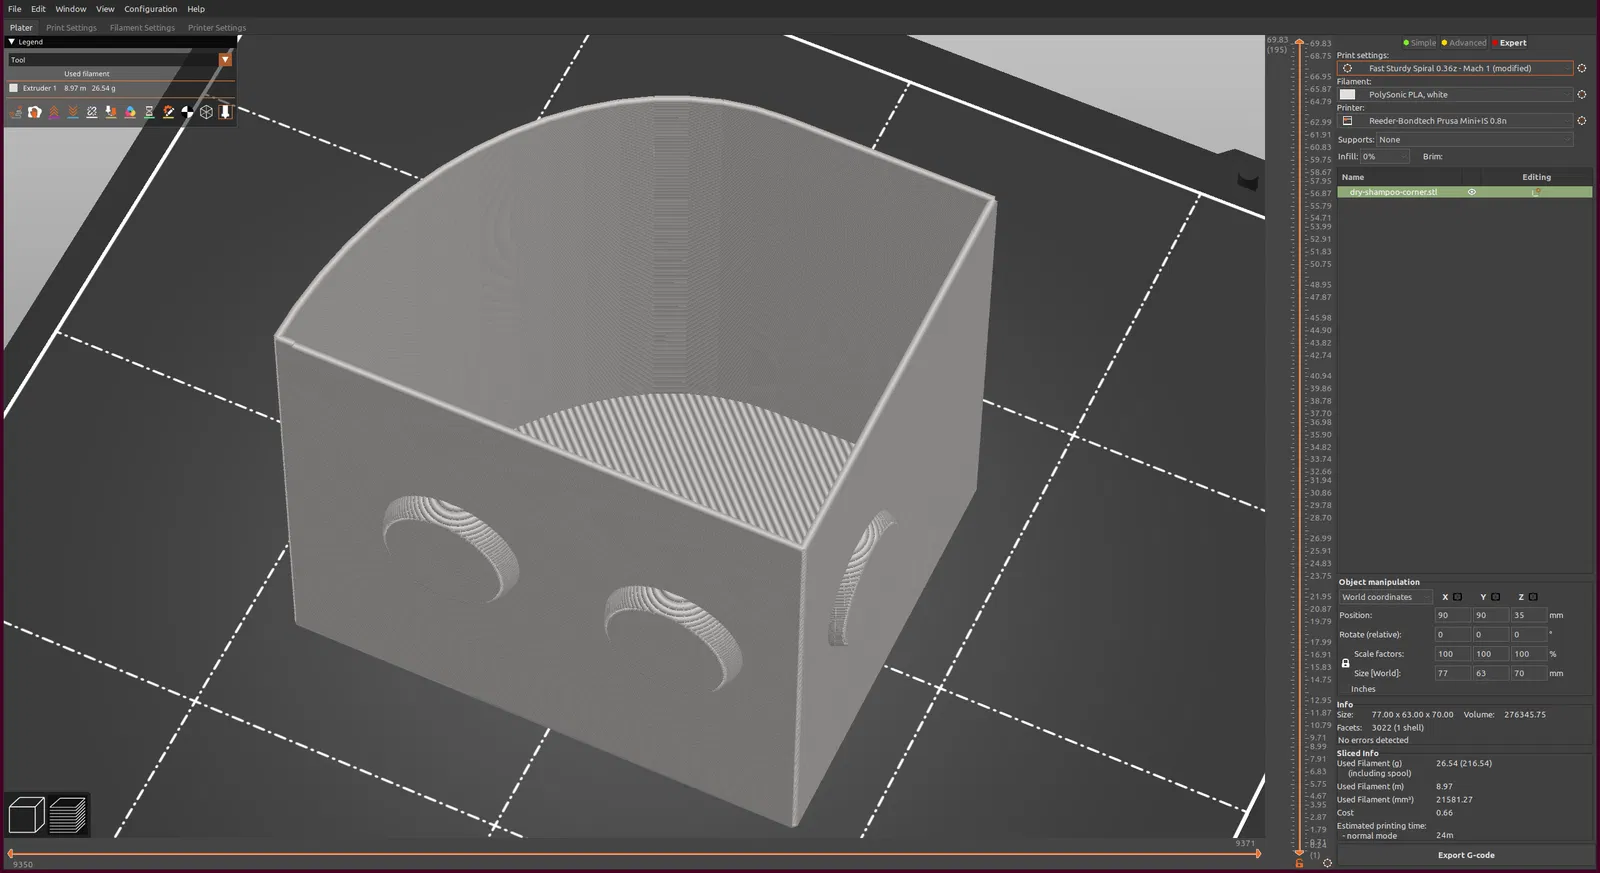Switch to Filament Settings tab

click(142, 28)
